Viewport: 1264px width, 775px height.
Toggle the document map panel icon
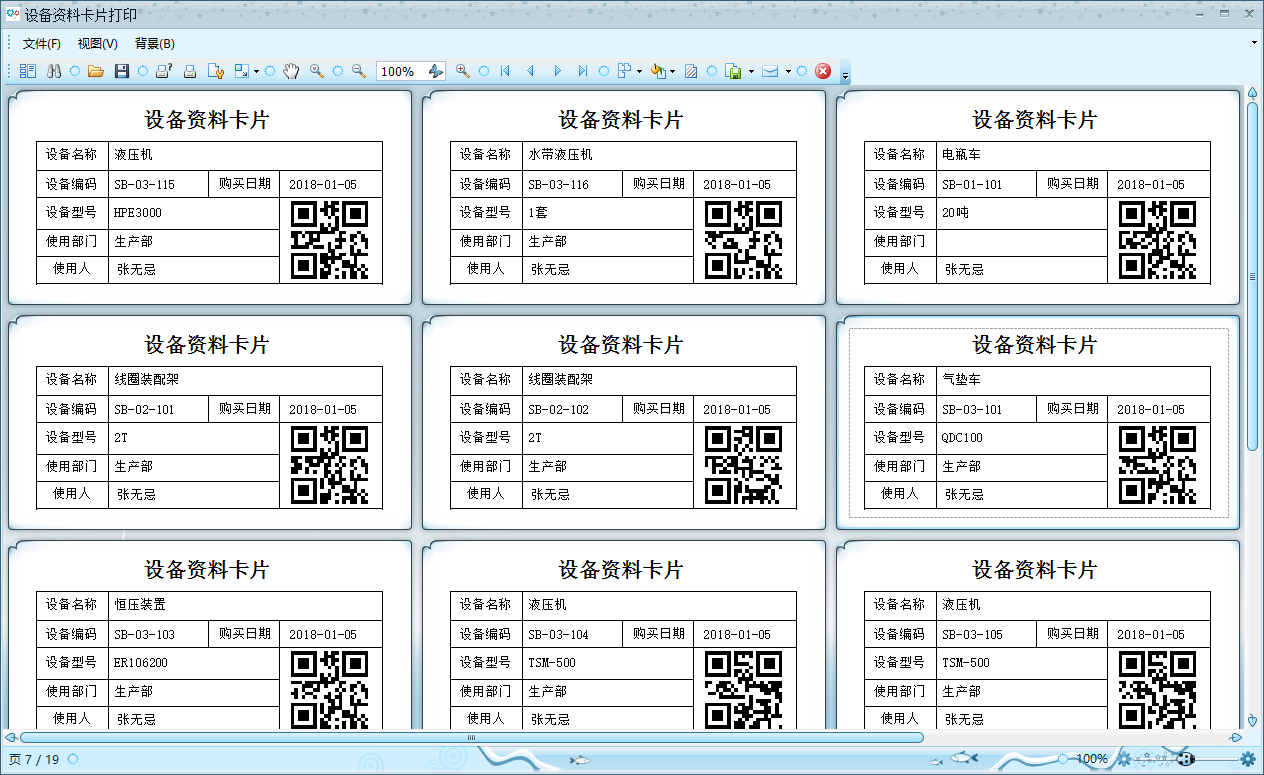pos(28,71)
